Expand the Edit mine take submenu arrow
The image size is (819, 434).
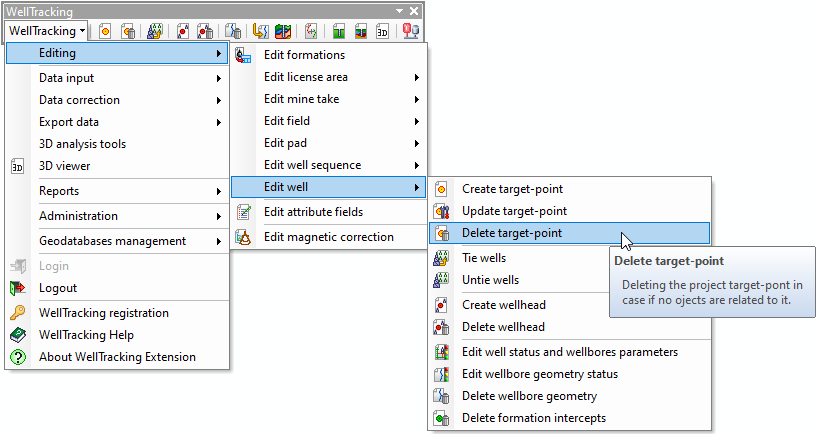(x=417, y=99)
